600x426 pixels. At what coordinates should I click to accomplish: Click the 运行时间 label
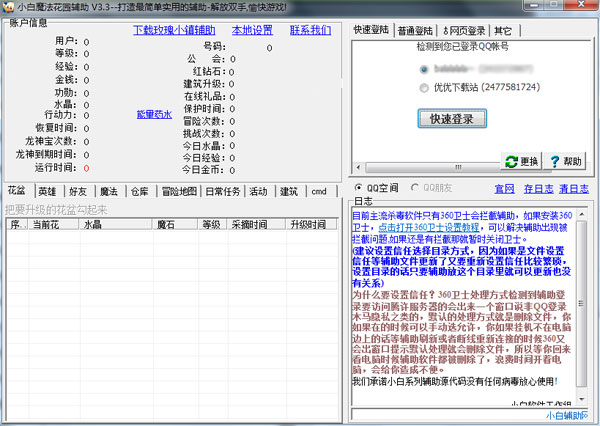(x=55, y=168)
